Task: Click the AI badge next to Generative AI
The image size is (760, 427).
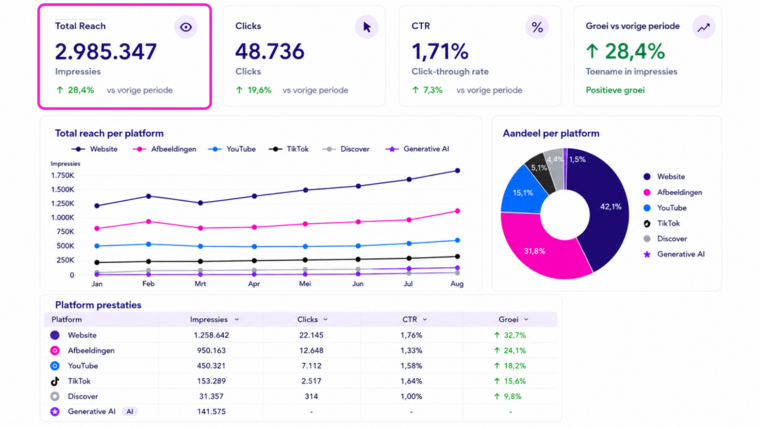Action: click(x=129, y=411)
